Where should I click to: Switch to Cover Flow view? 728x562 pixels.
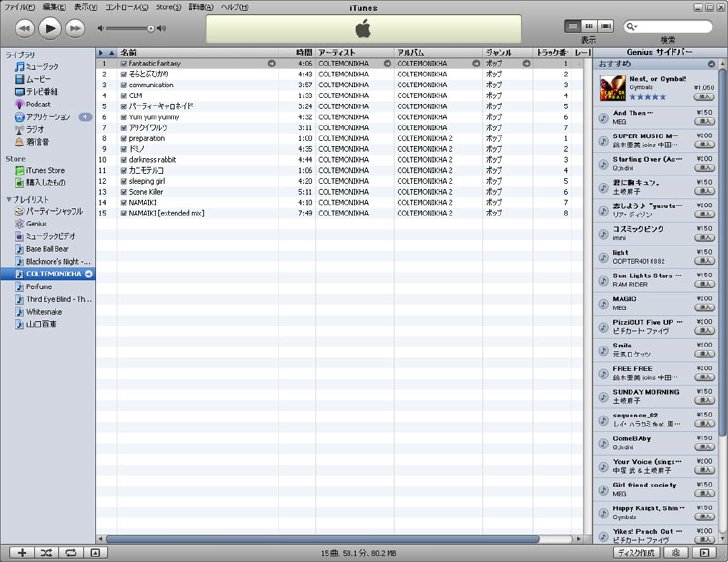(x=605, y=26)
